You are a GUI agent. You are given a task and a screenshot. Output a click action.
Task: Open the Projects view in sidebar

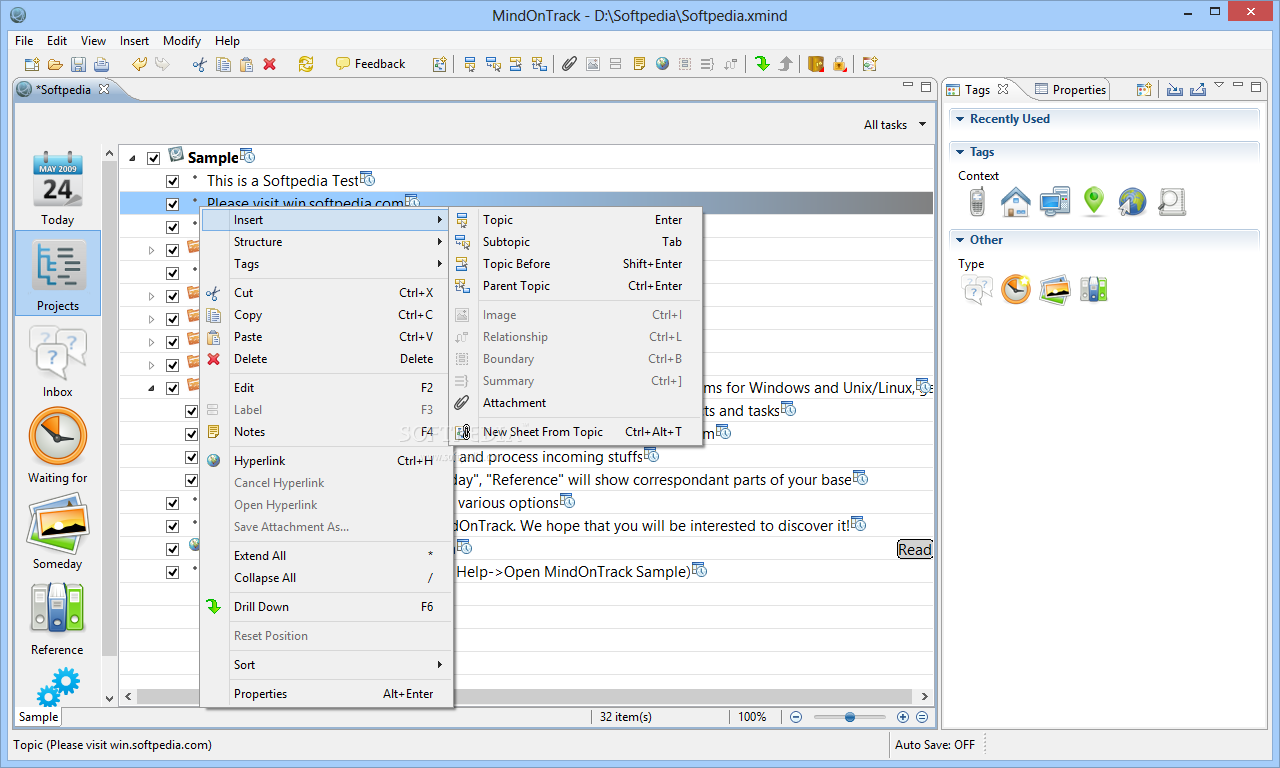click(x=57, y=274)
